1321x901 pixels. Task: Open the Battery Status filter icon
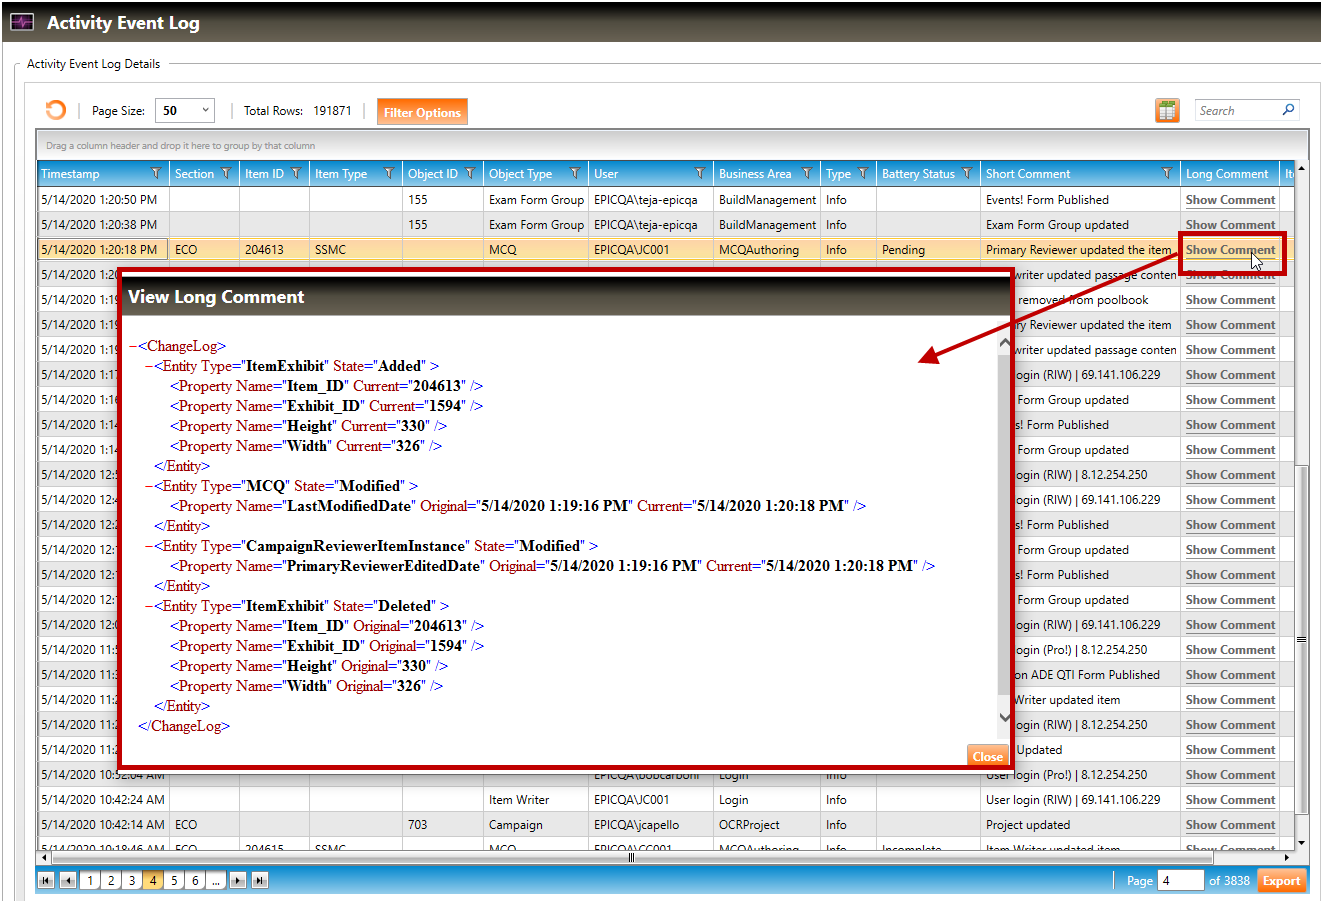(x=967, y=174)
